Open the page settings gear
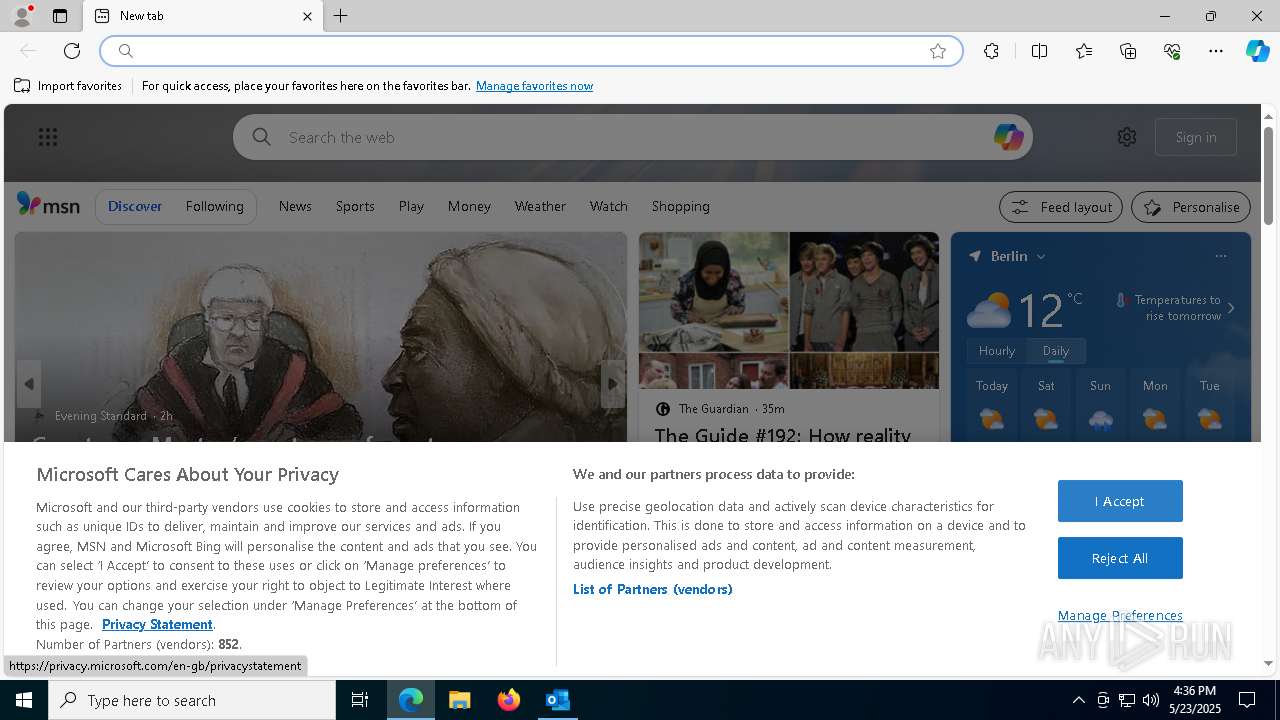 tap(1127, 137)
